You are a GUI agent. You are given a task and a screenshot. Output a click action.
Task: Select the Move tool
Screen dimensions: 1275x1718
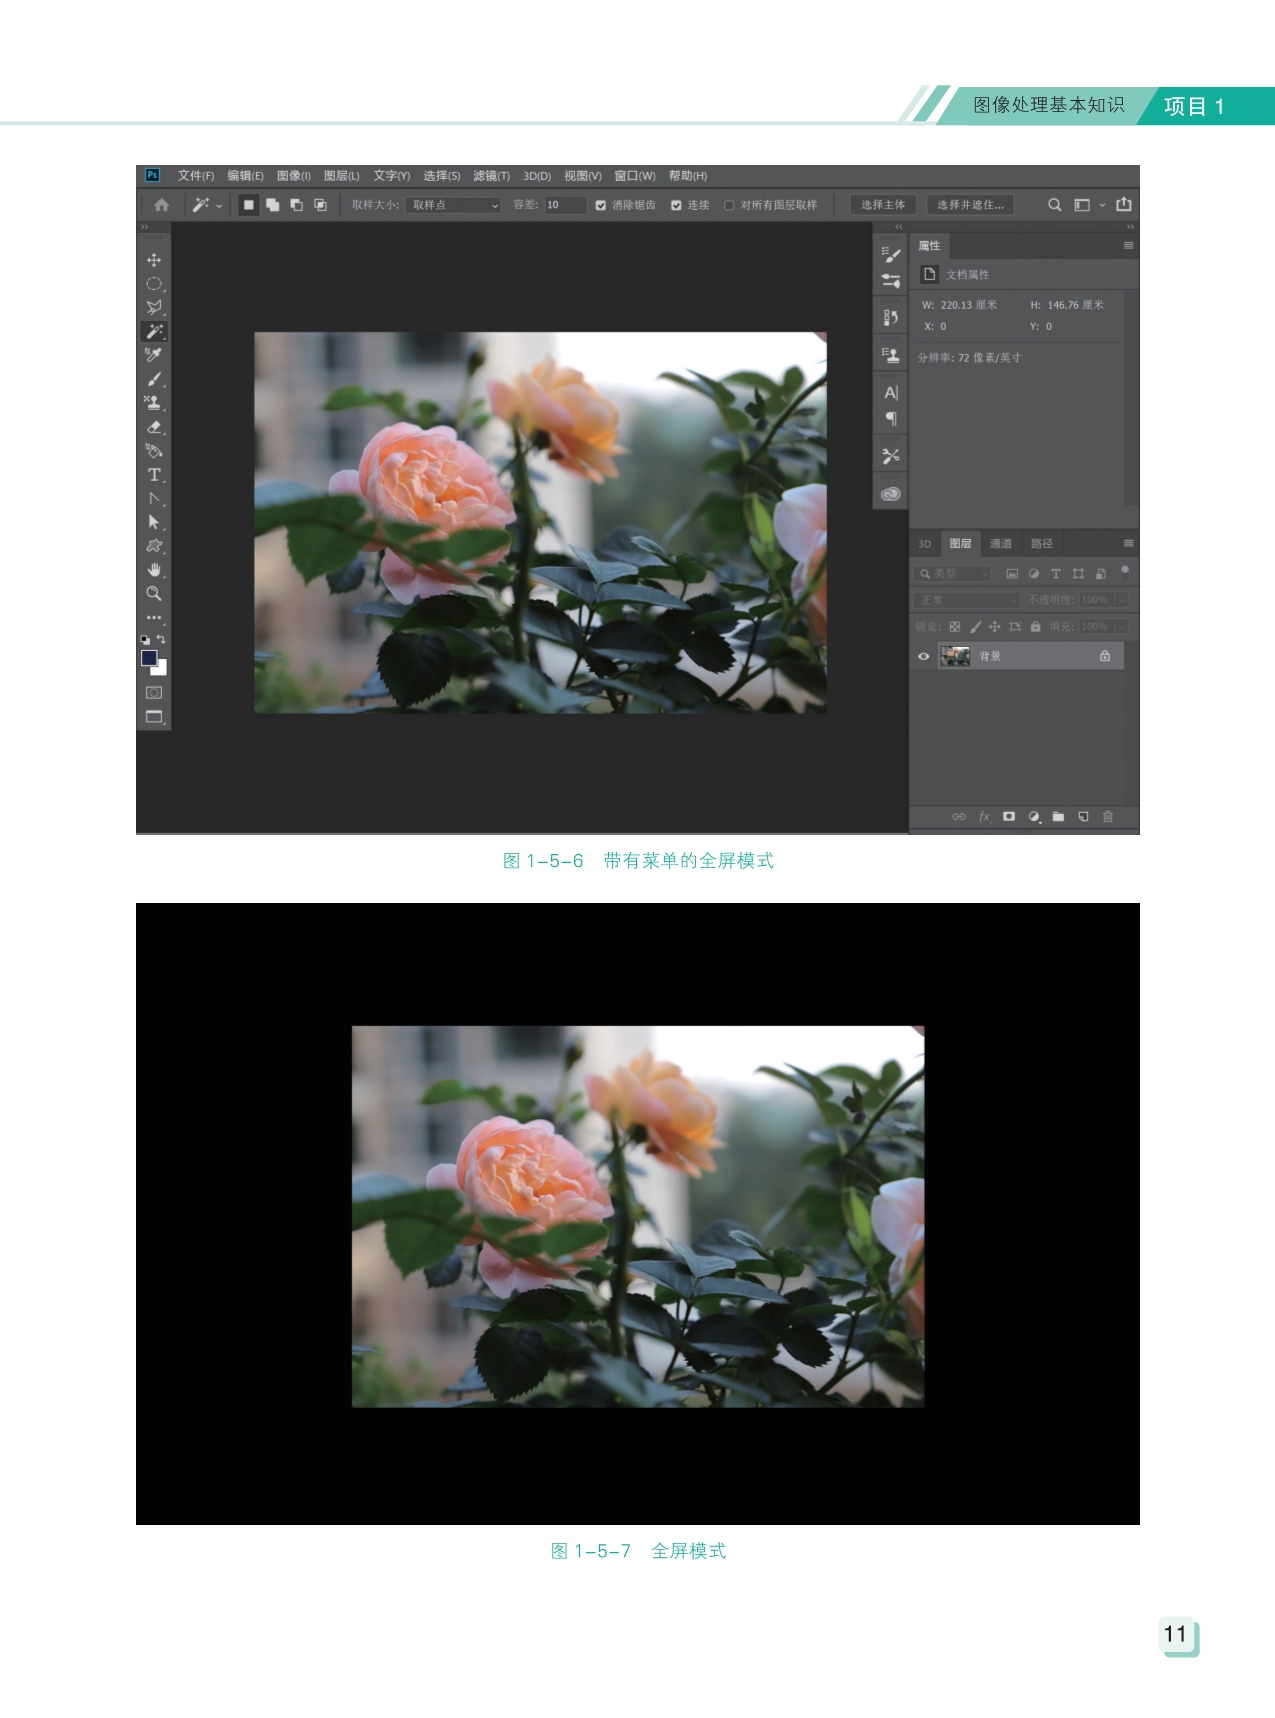click(x=154, y=260)
